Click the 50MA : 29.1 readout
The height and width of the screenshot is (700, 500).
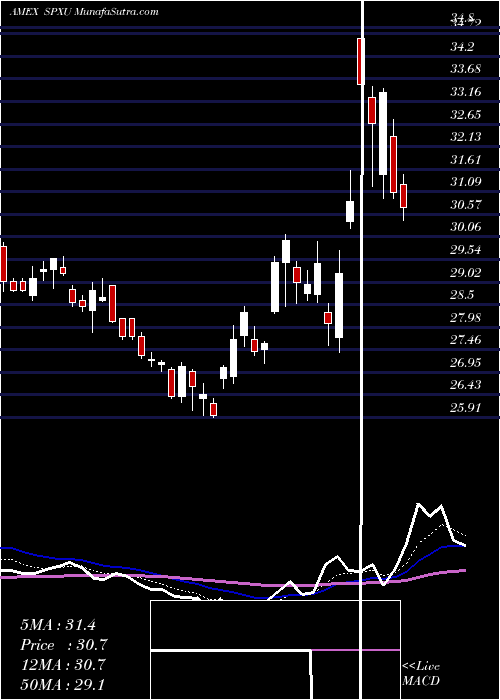click(x=63, y=684)
